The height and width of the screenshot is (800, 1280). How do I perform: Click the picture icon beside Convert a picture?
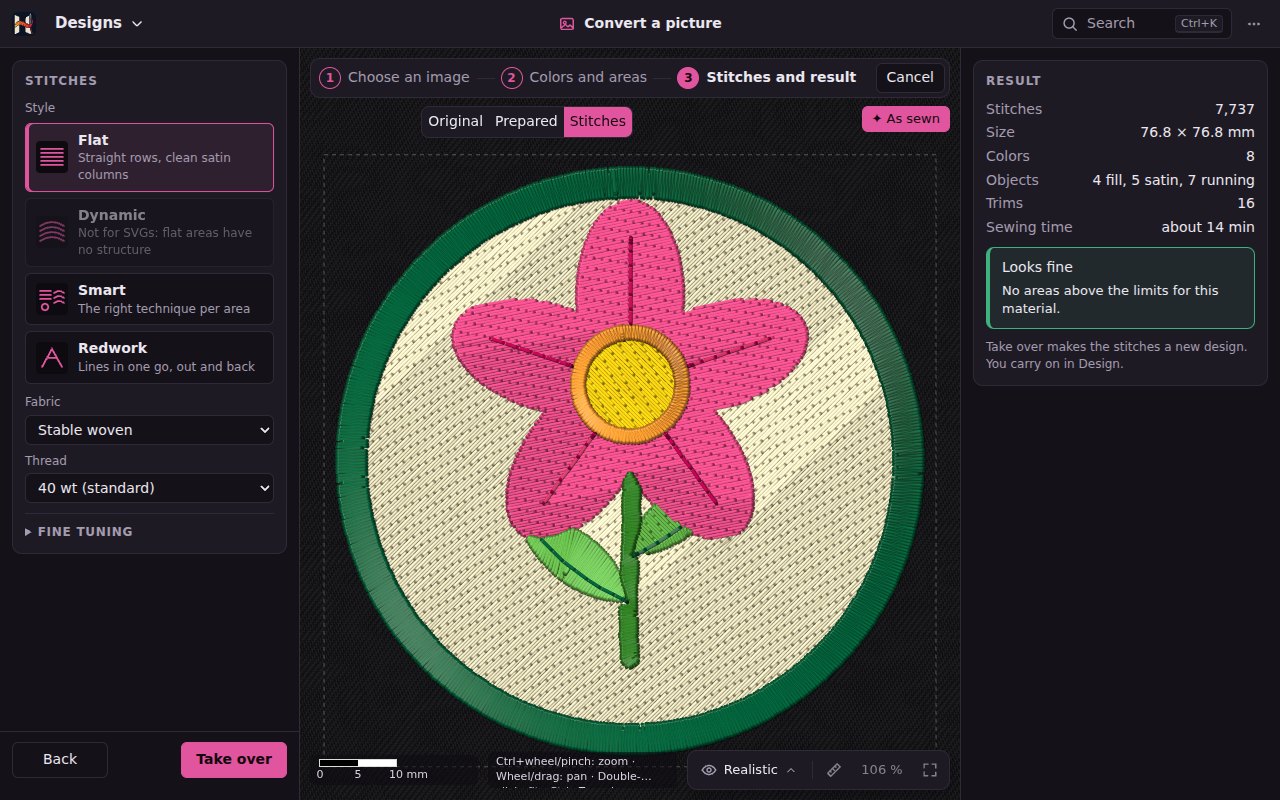567,23
